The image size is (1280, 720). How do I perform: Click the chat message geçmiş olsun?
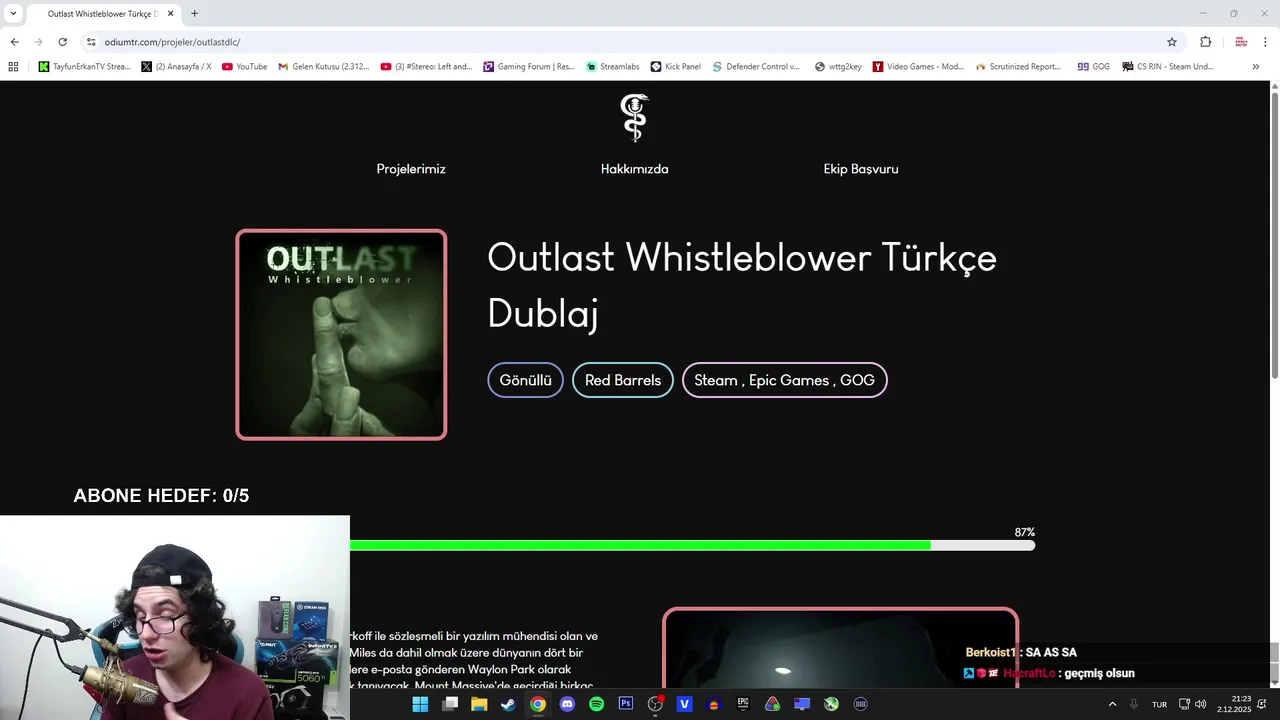pos(1099,673)
